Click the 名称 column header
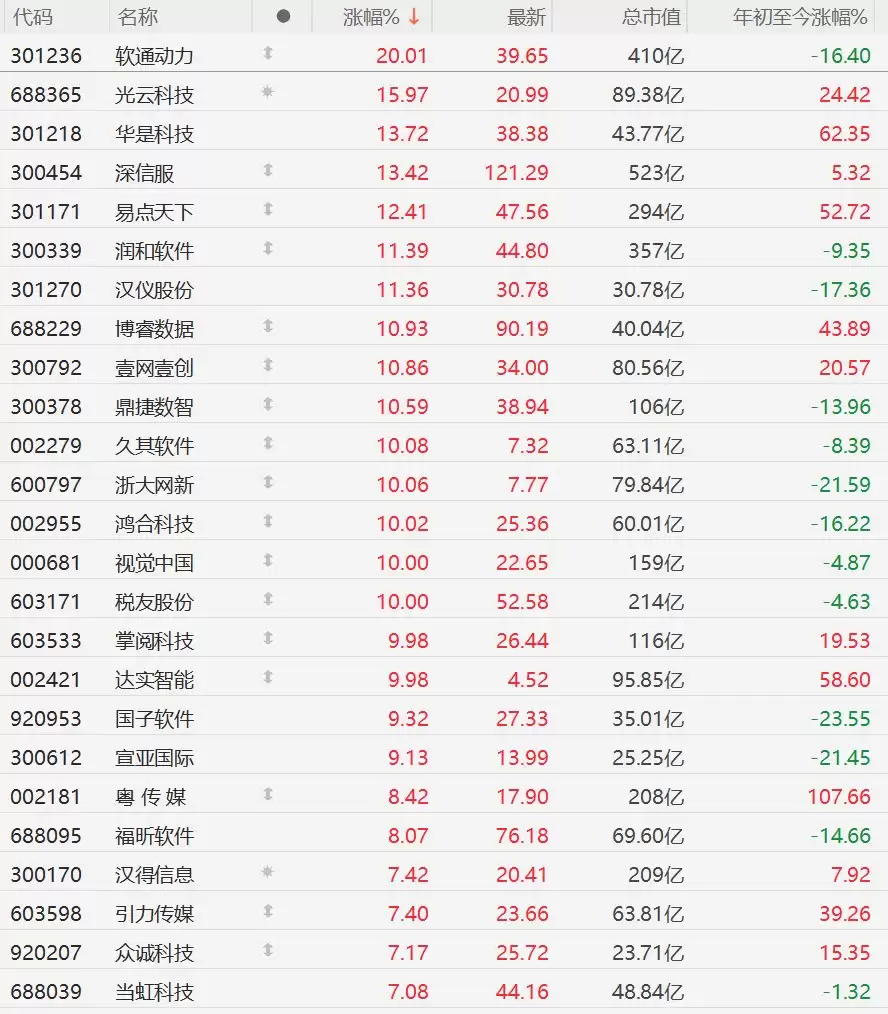888x1014 pixels. 137,17
